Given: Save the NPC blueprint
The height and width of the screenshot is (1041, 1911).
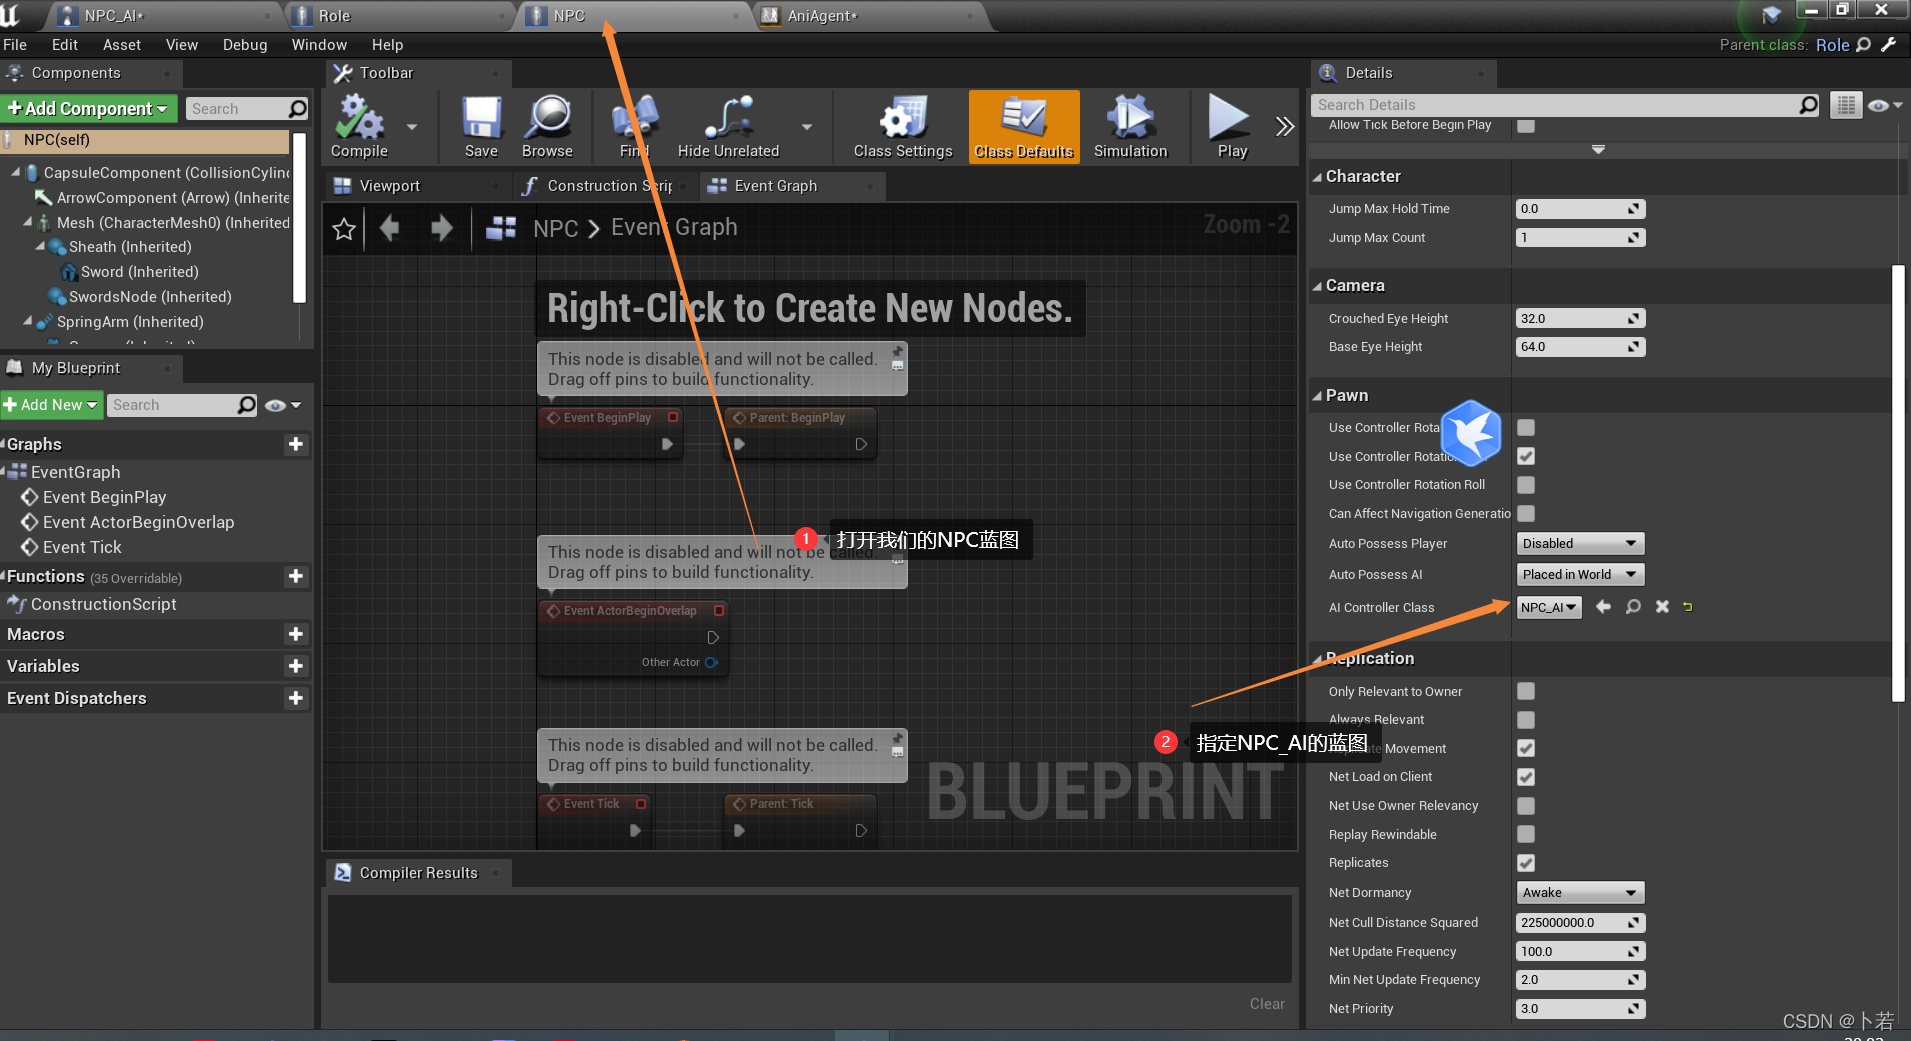Looking at the screenshot, I should pos(481,126).
